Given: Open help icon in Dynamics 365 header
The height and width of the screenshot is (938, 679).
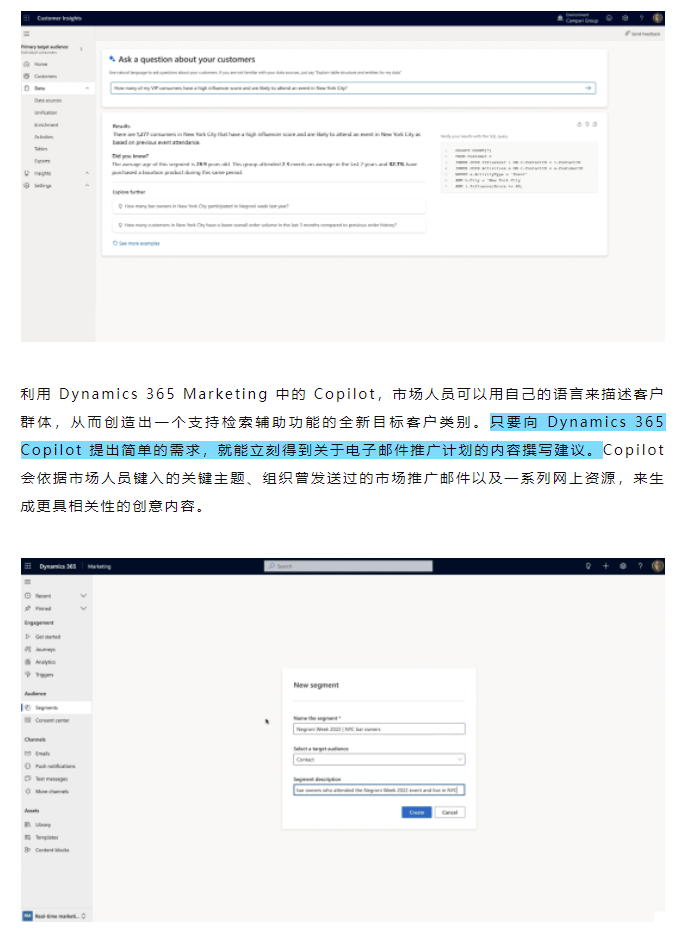Looking at the screenshot, I should tap(640, 566).
